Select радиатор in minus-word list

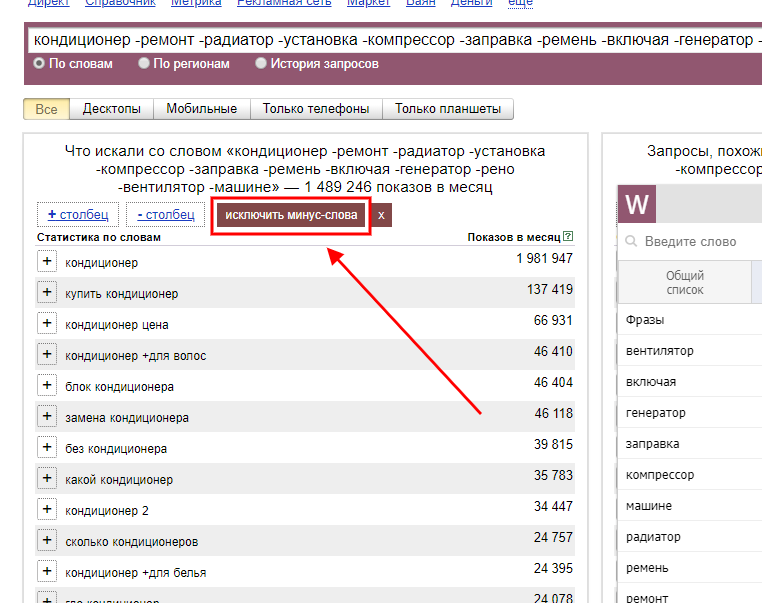click(690, 537)
